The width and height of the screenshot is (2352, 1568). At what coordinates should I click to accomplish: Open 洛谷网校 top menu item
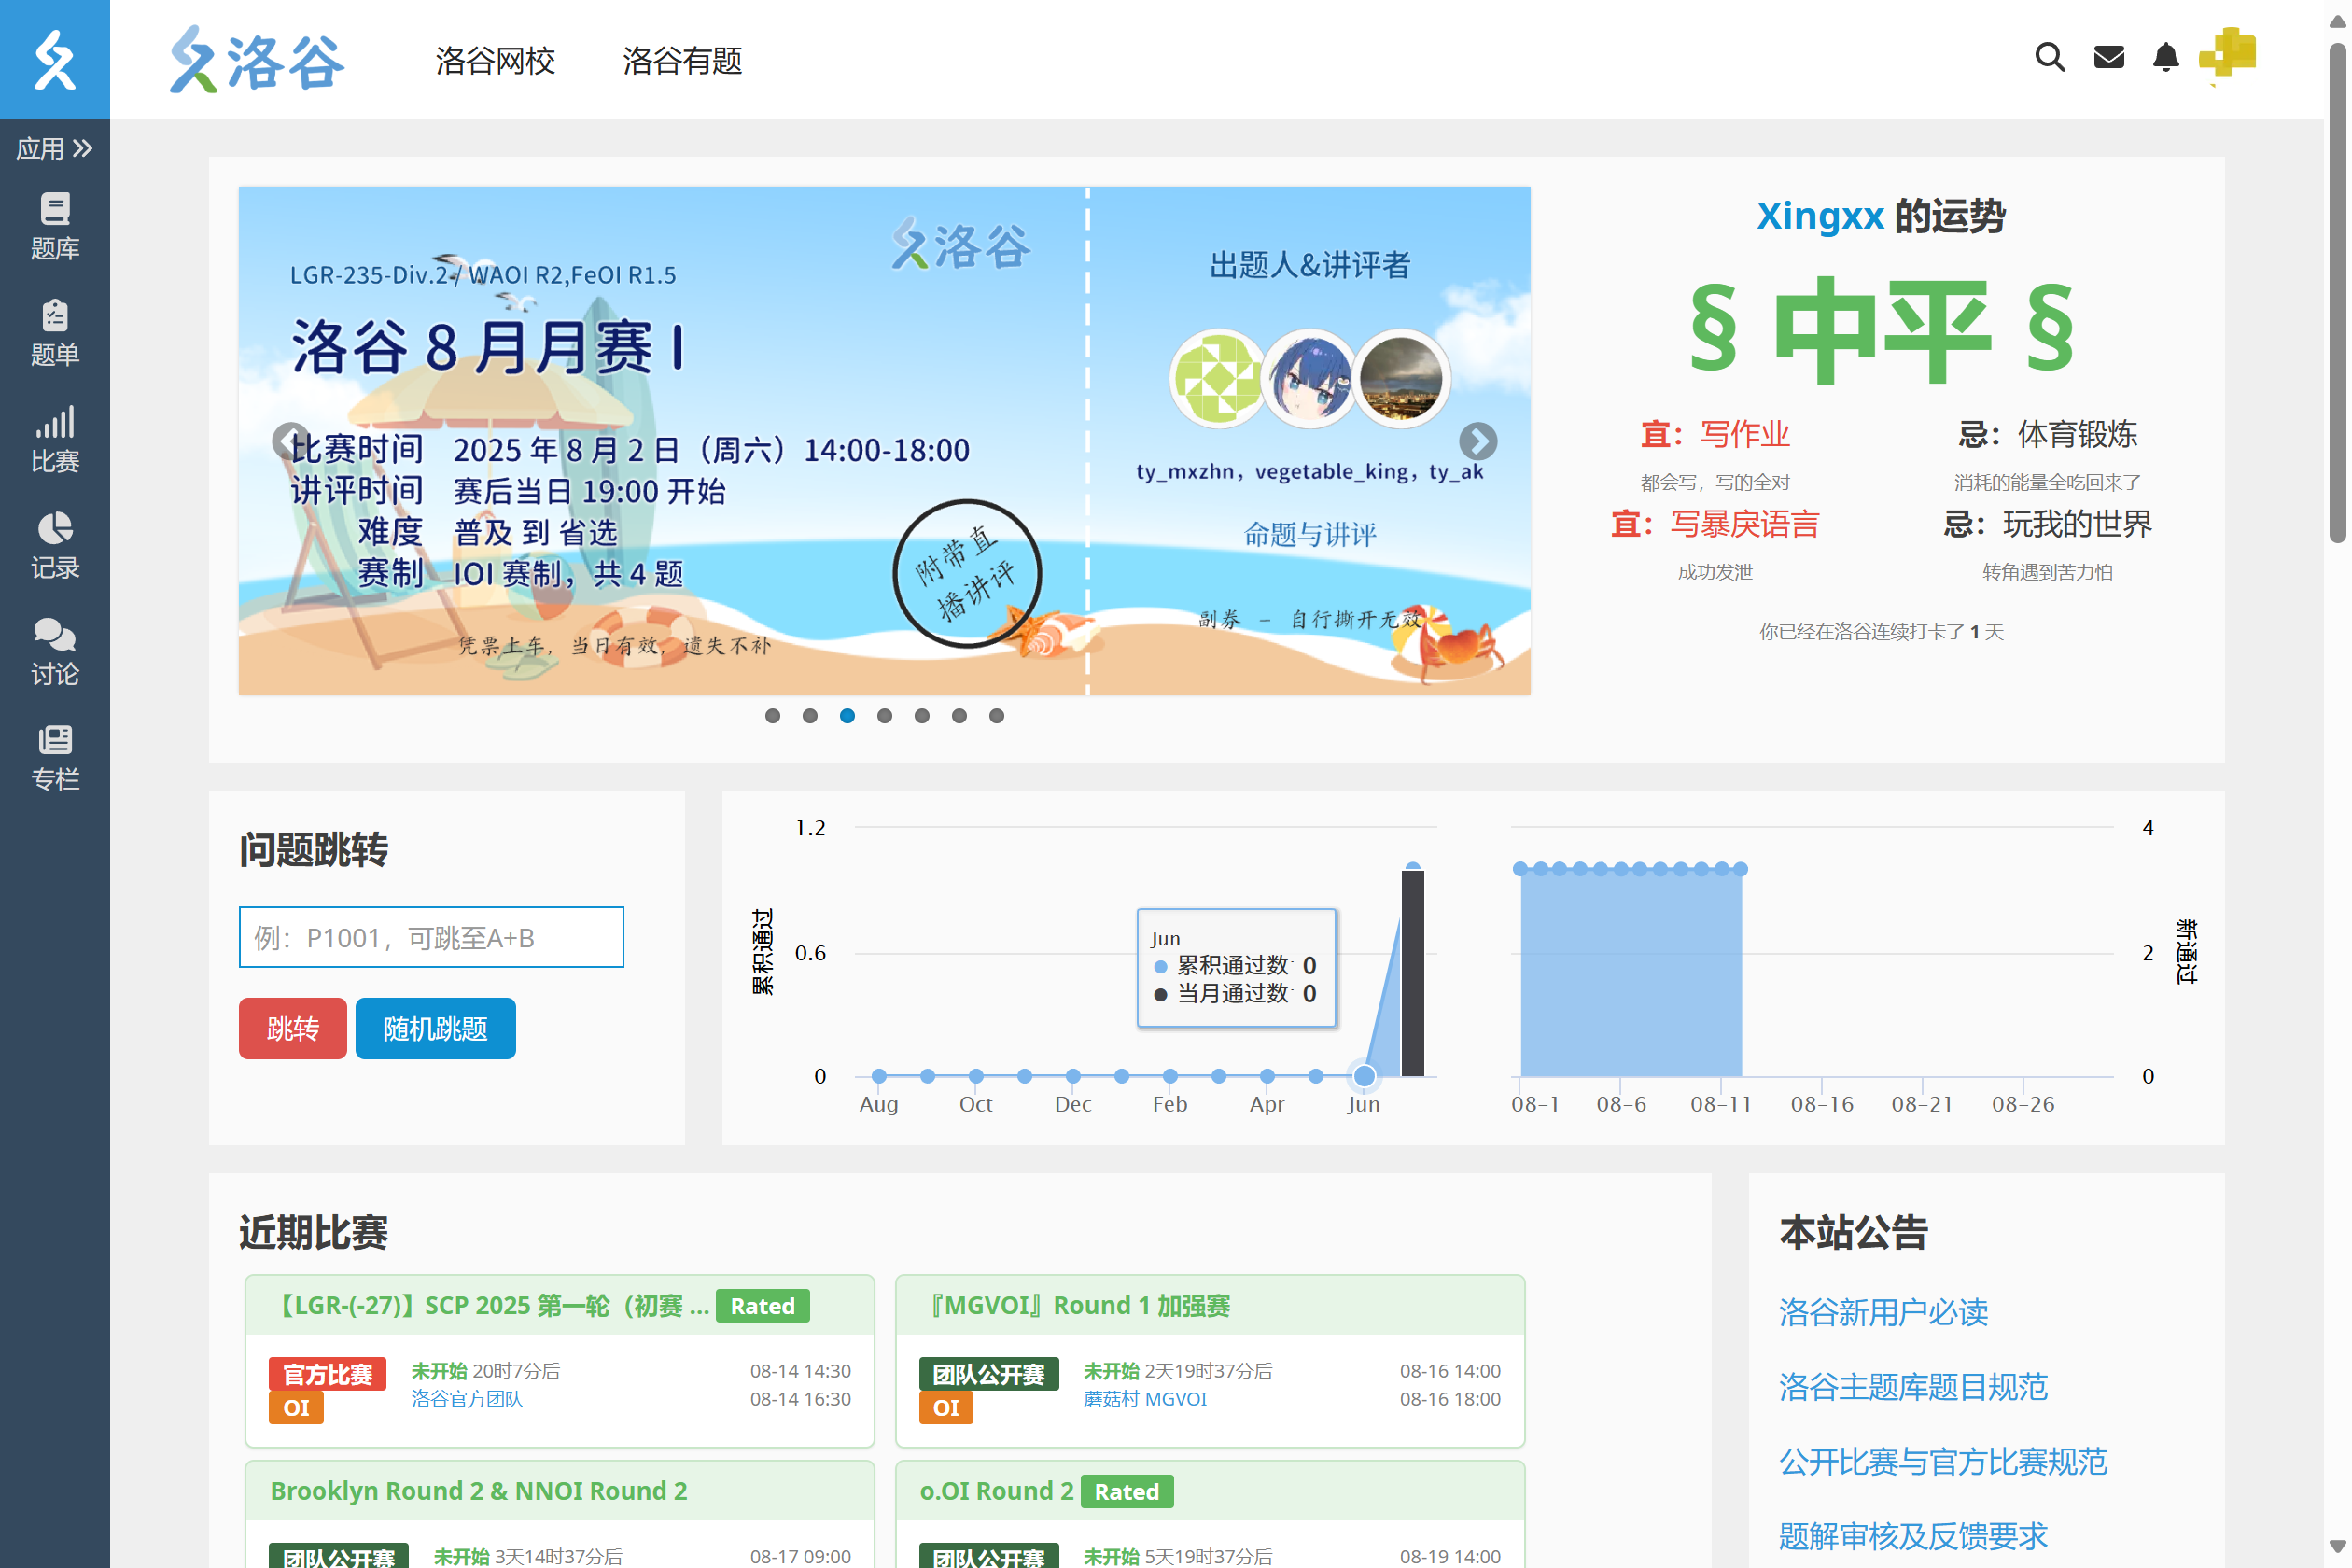(495, 61)
